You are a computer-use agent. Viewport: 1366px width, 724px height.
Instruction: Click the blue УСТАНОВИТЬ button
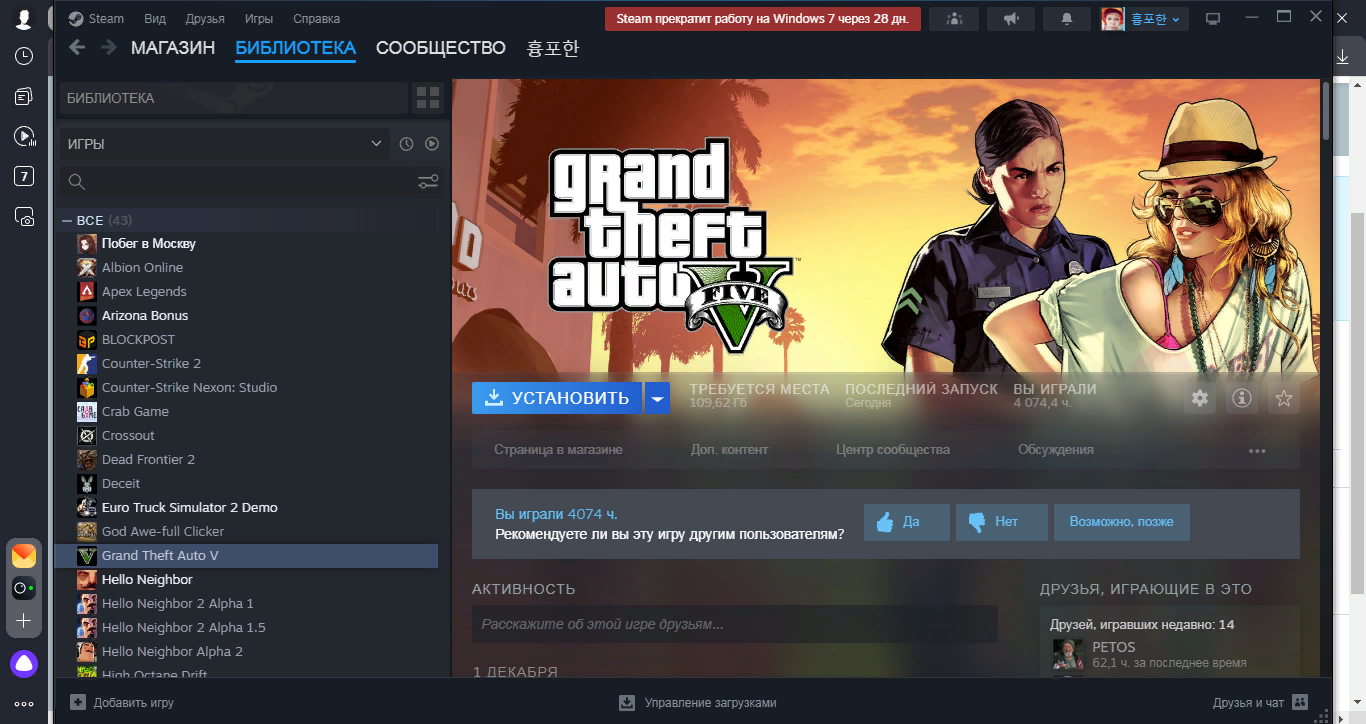tap(557, 398)
